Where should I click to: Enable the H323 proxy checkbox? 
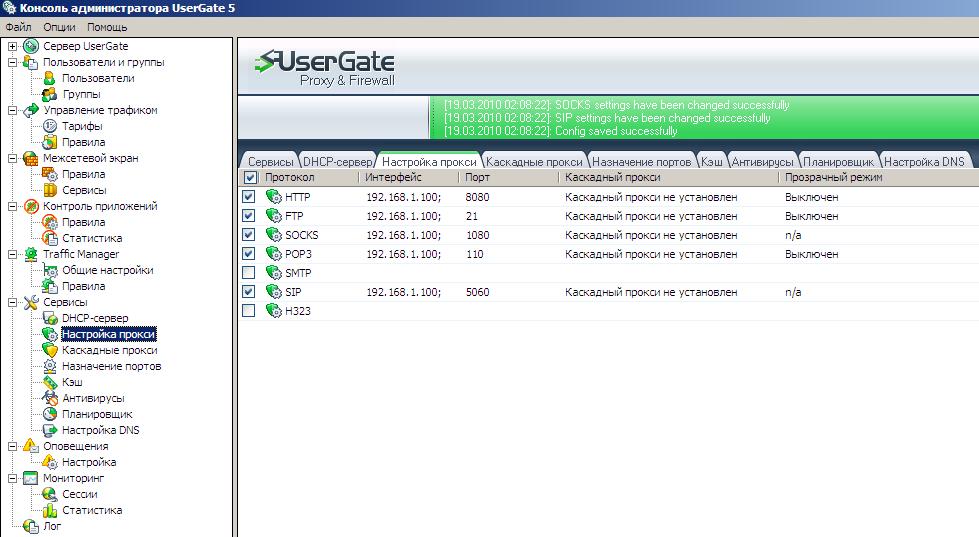[x=248, y=311]
